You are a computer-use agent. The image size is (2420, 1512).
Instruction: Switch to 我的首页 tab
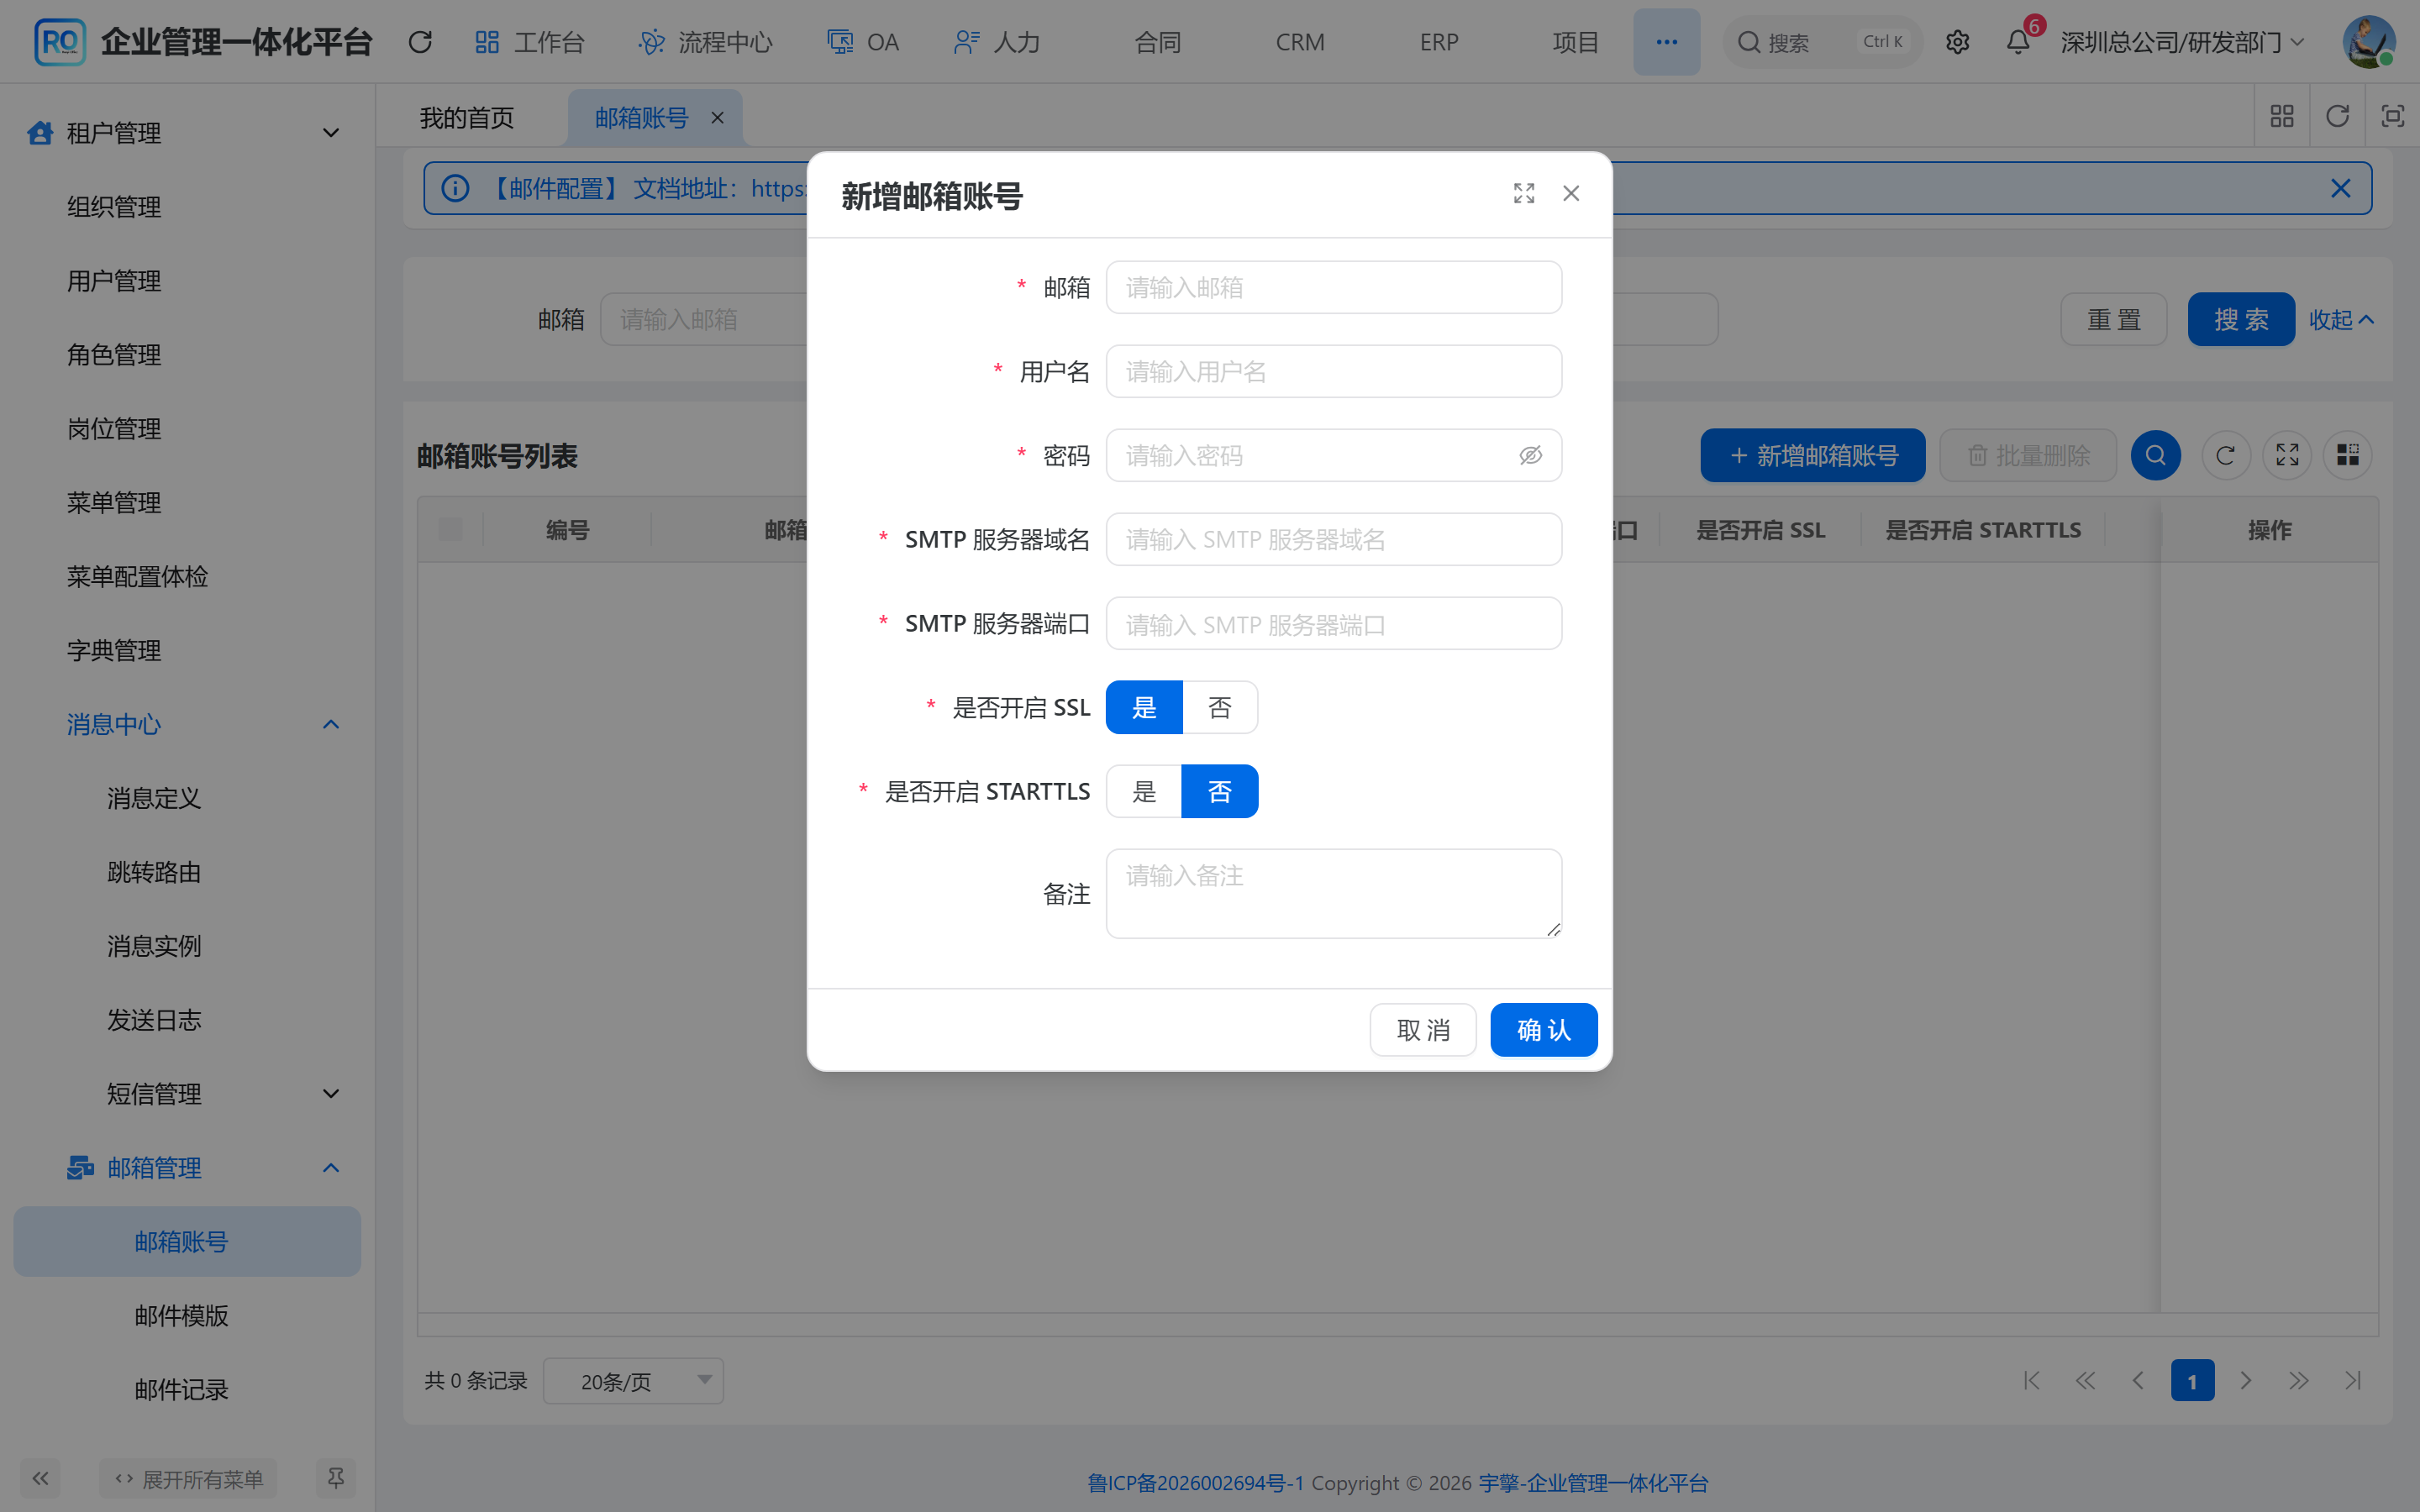point(467,118)
